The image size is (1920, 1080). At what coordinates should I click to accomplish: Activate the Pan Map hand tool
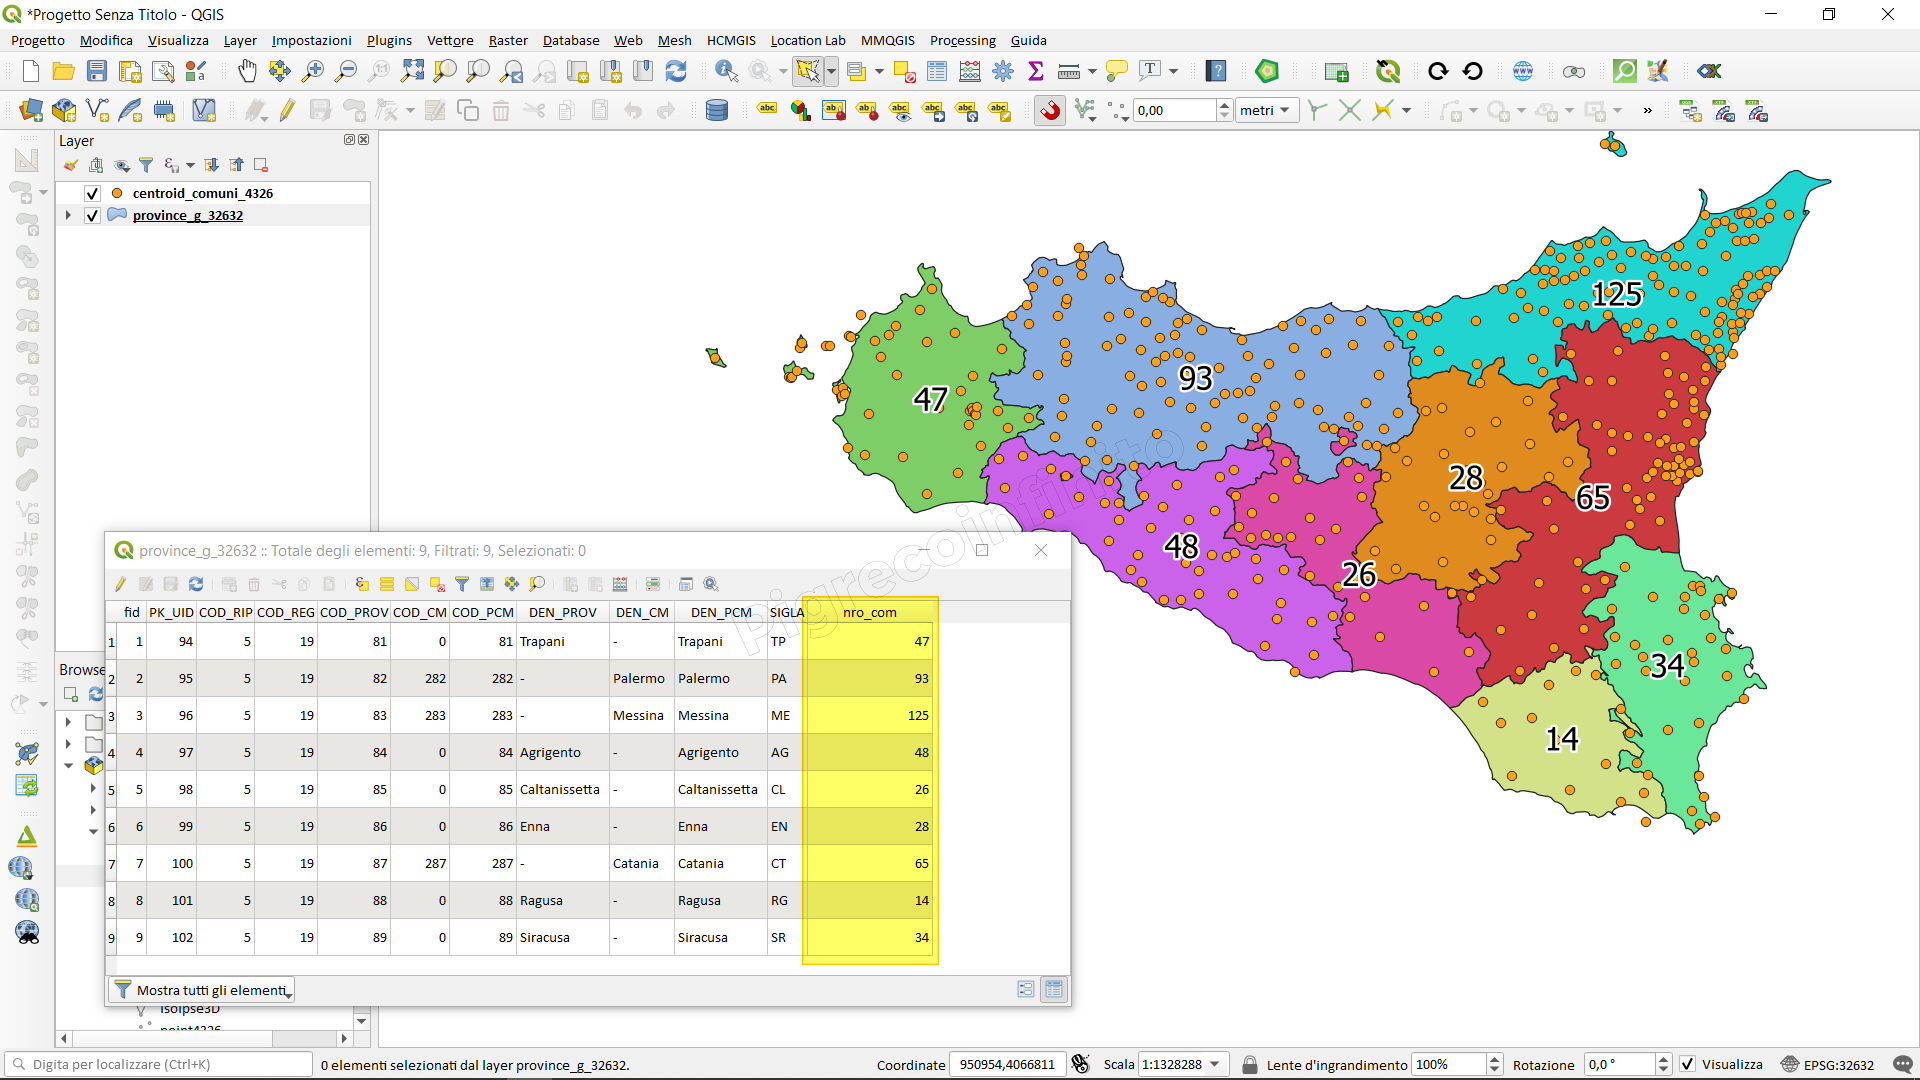point(247,71)
